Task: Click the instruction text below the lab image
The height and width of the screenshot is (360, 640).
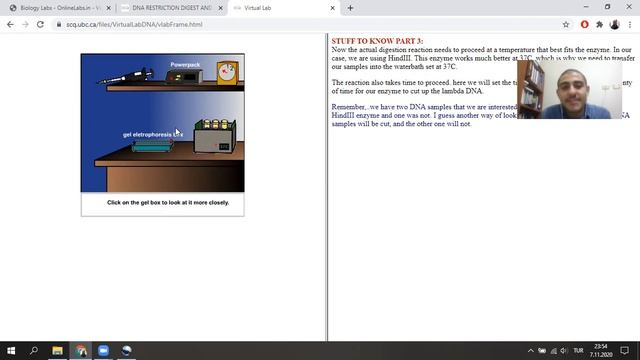Action: pos(168,202)
